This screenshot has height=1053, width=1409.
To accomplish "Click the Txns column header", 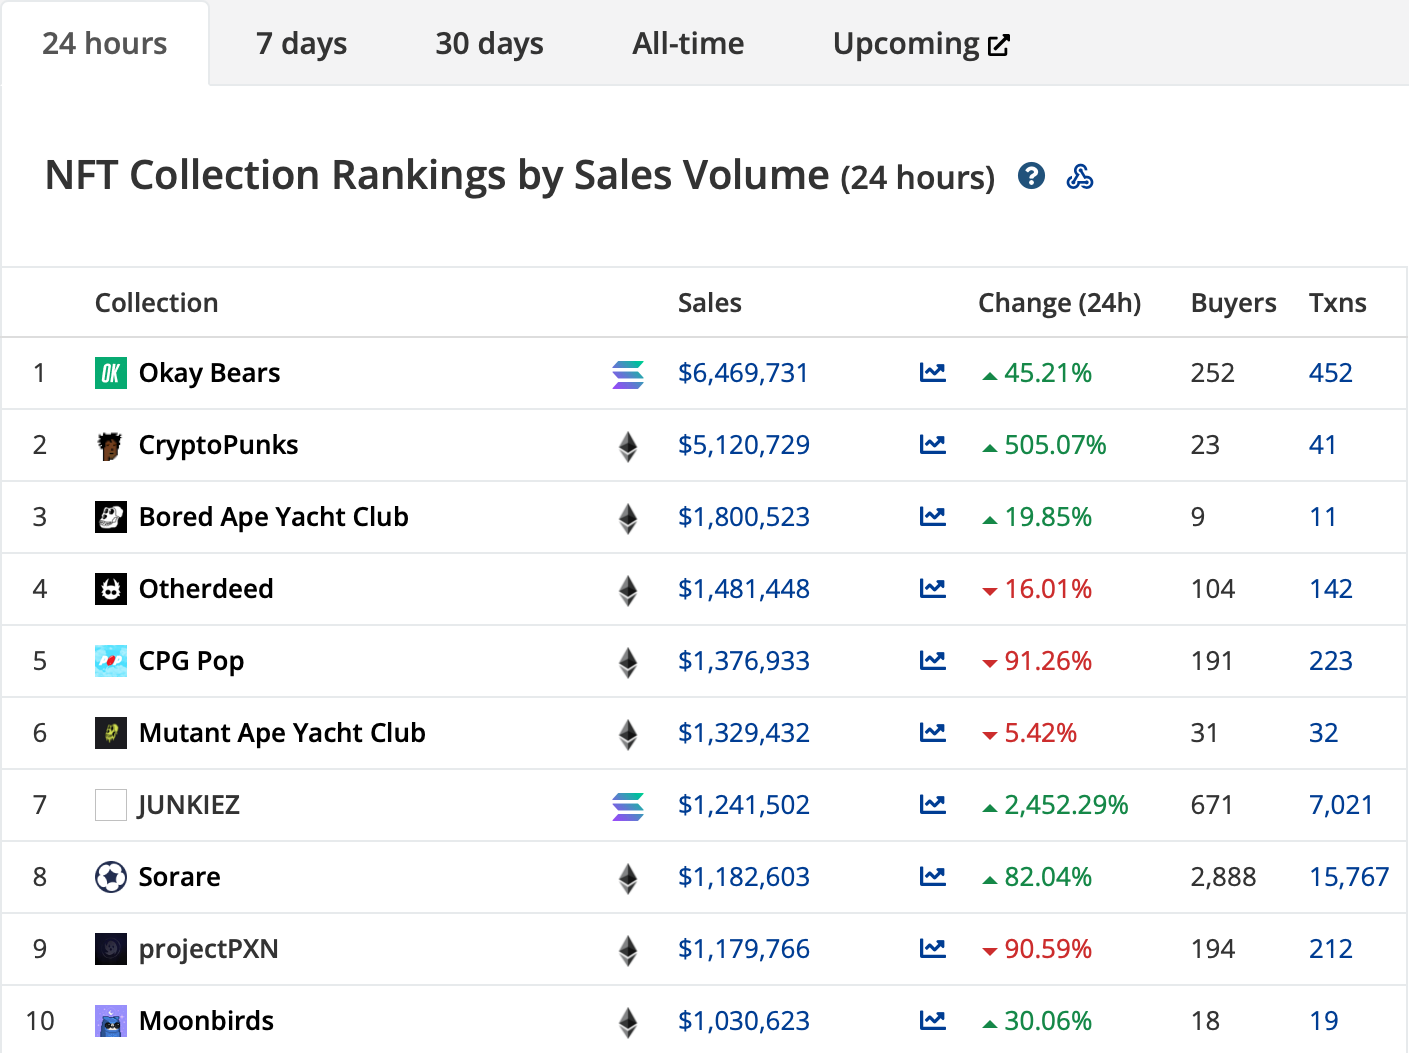I will point(1338,303).
